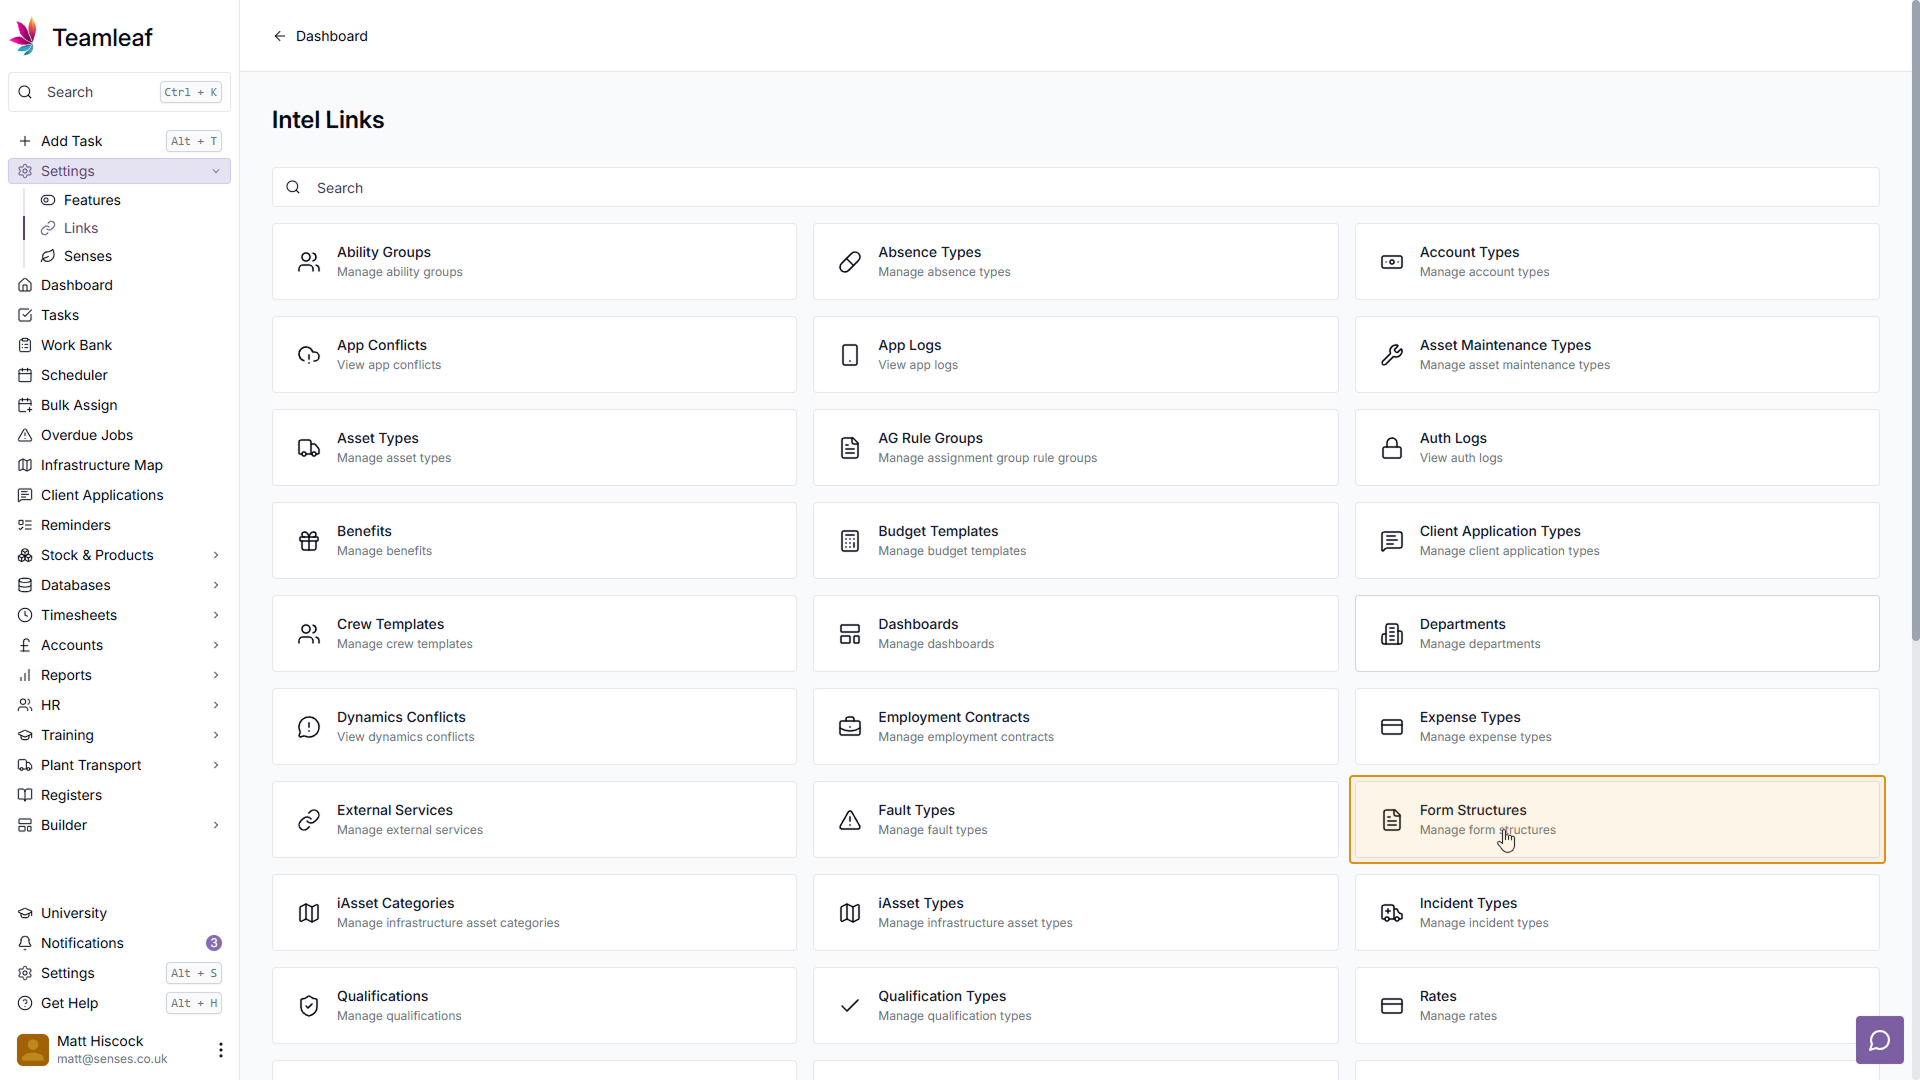Click the back arrow next to Dashboard
The width and height of the screenshot is (1920, 1080).
280,36
